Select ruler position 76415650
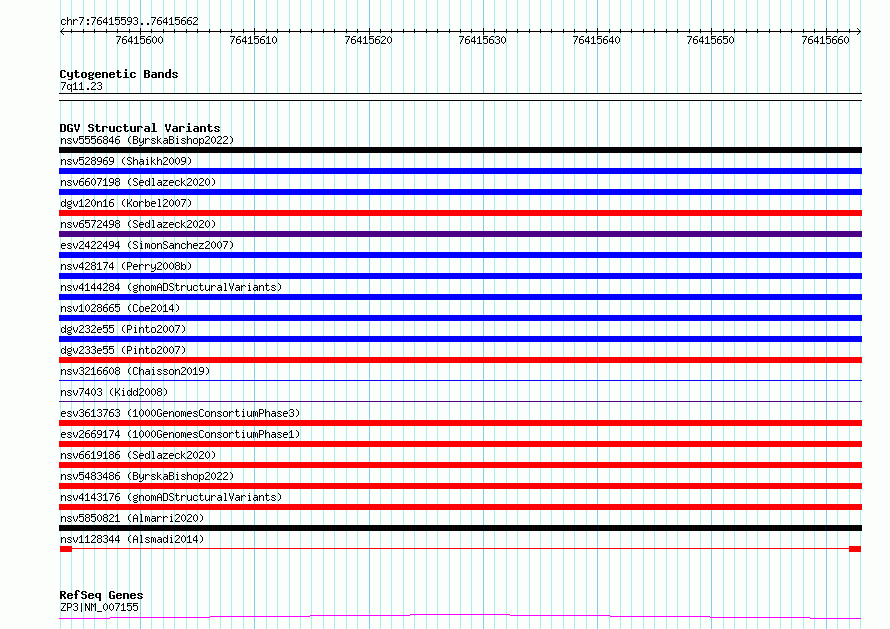Screen dimensions: 890x629 pyautogui.click(x=711, y=40)
